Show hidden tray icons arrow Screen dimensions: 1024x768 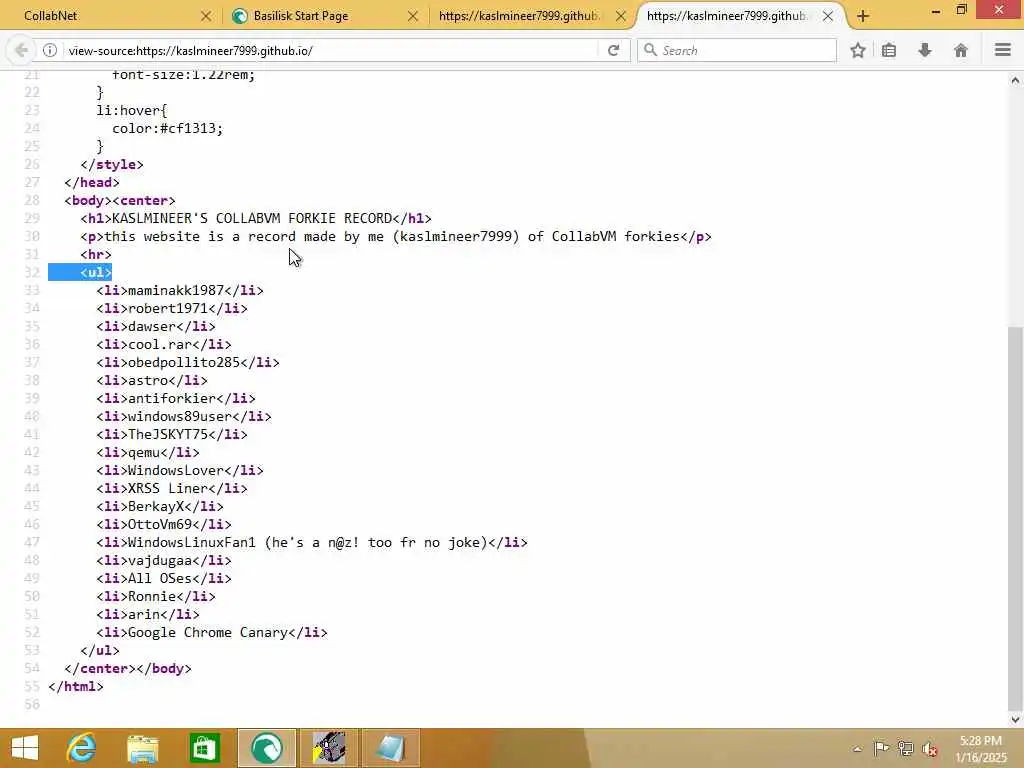tap(857, 749)
